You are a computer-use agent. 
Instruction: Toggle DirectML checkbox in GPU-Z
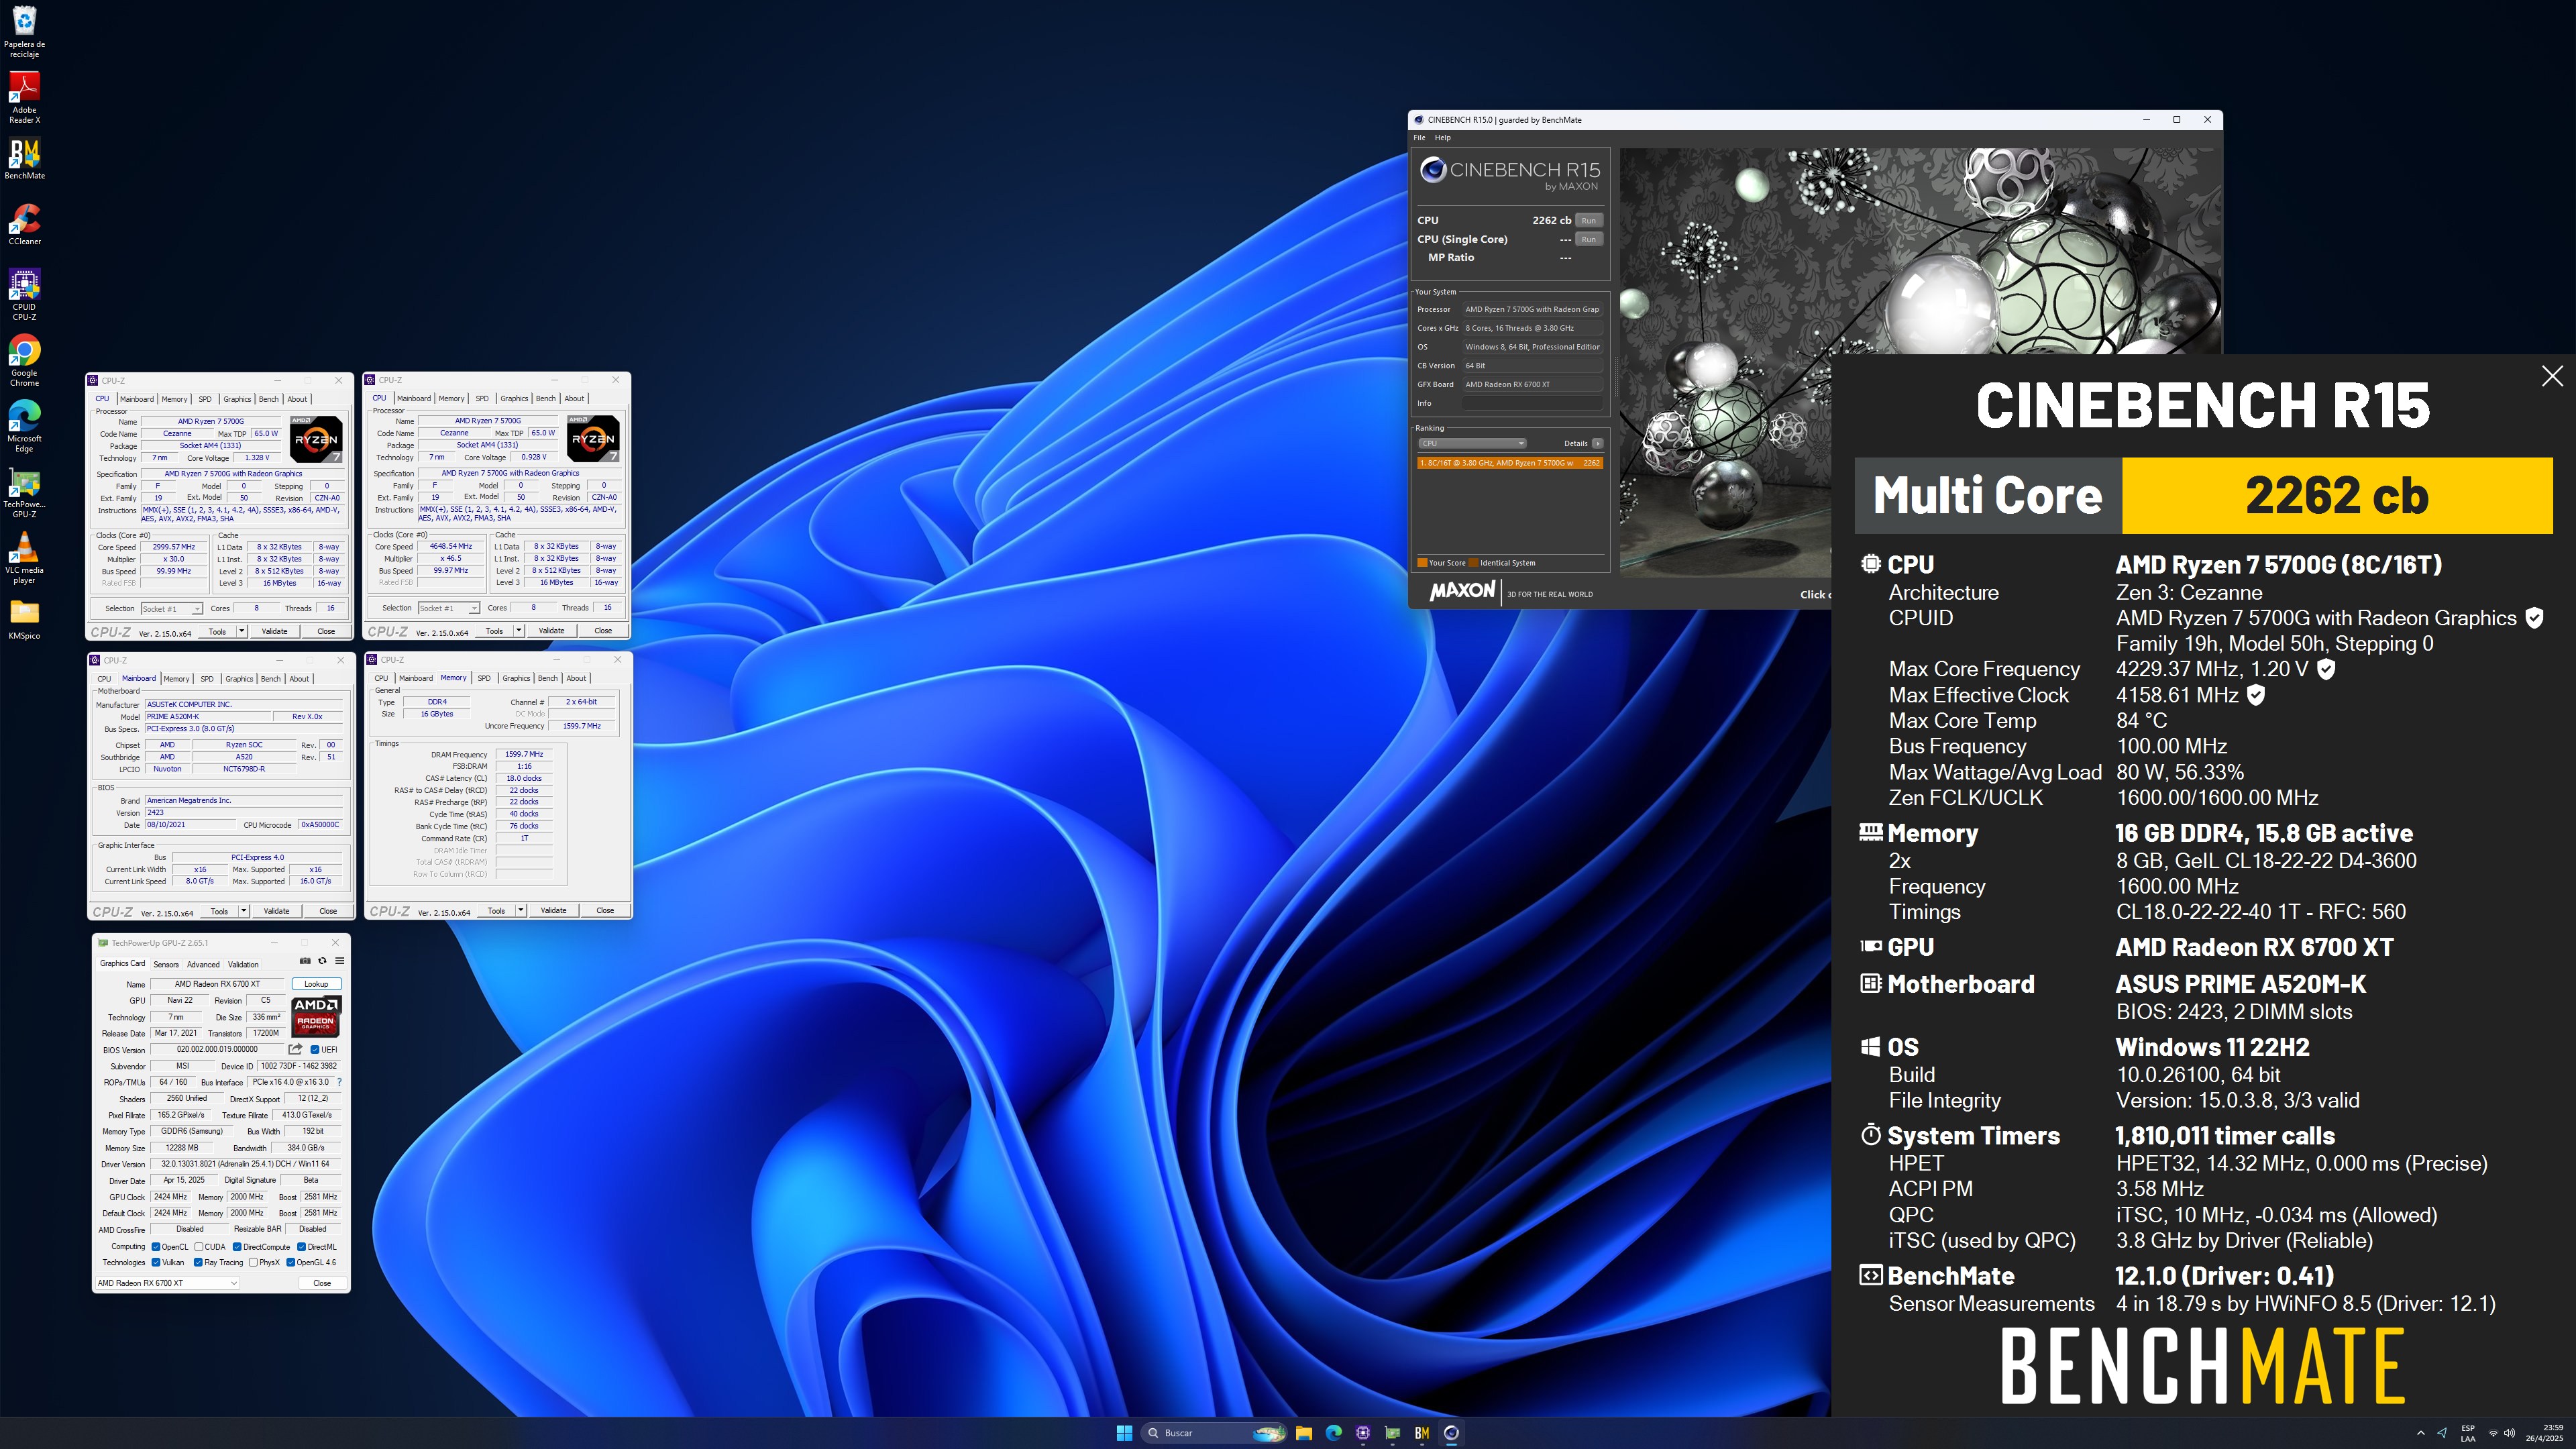[x=301, y=1247]
